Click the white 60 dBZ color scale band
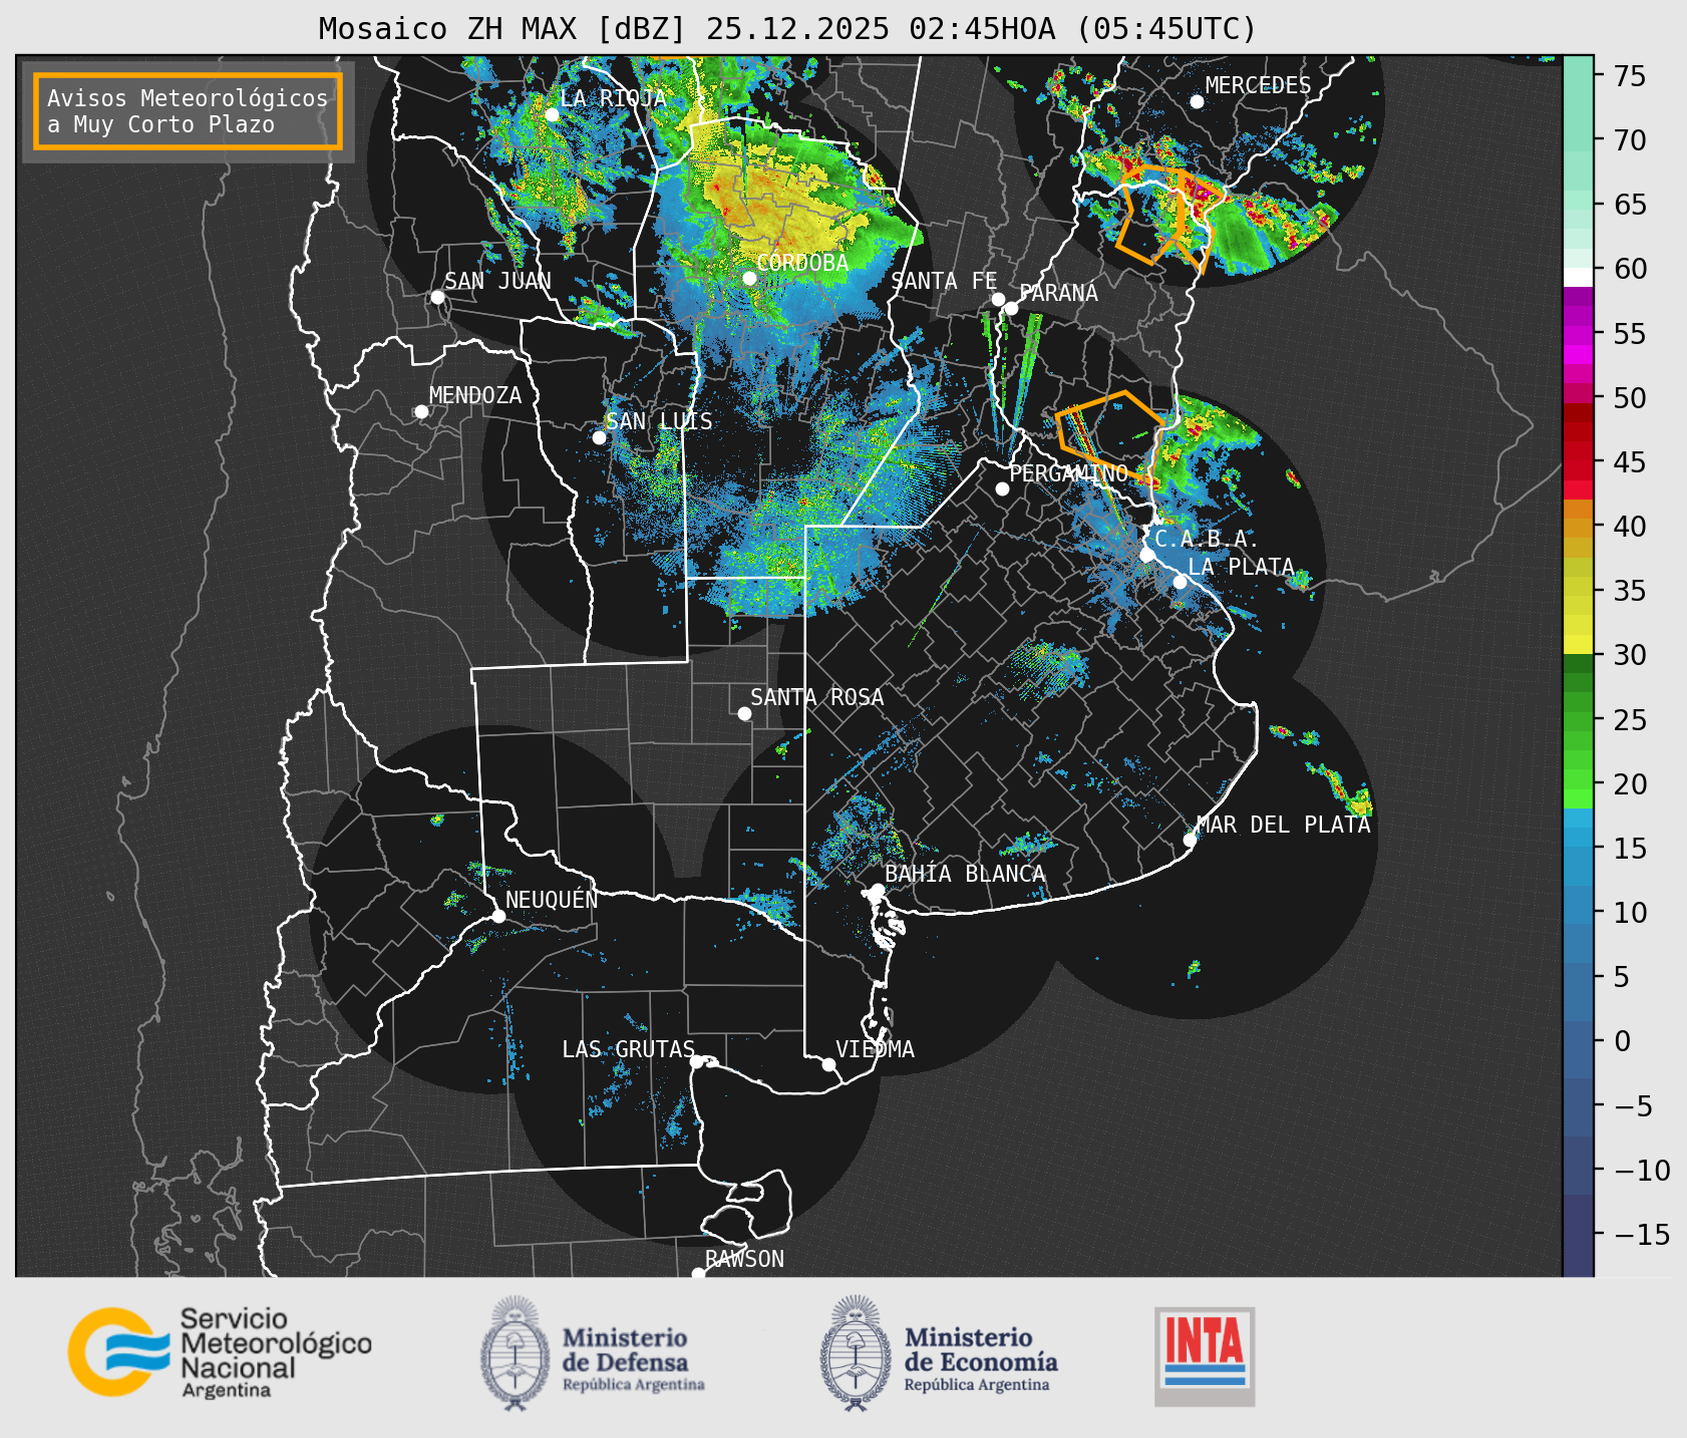Screen dimensions: 1687x1438 (x=1578, y=277)
